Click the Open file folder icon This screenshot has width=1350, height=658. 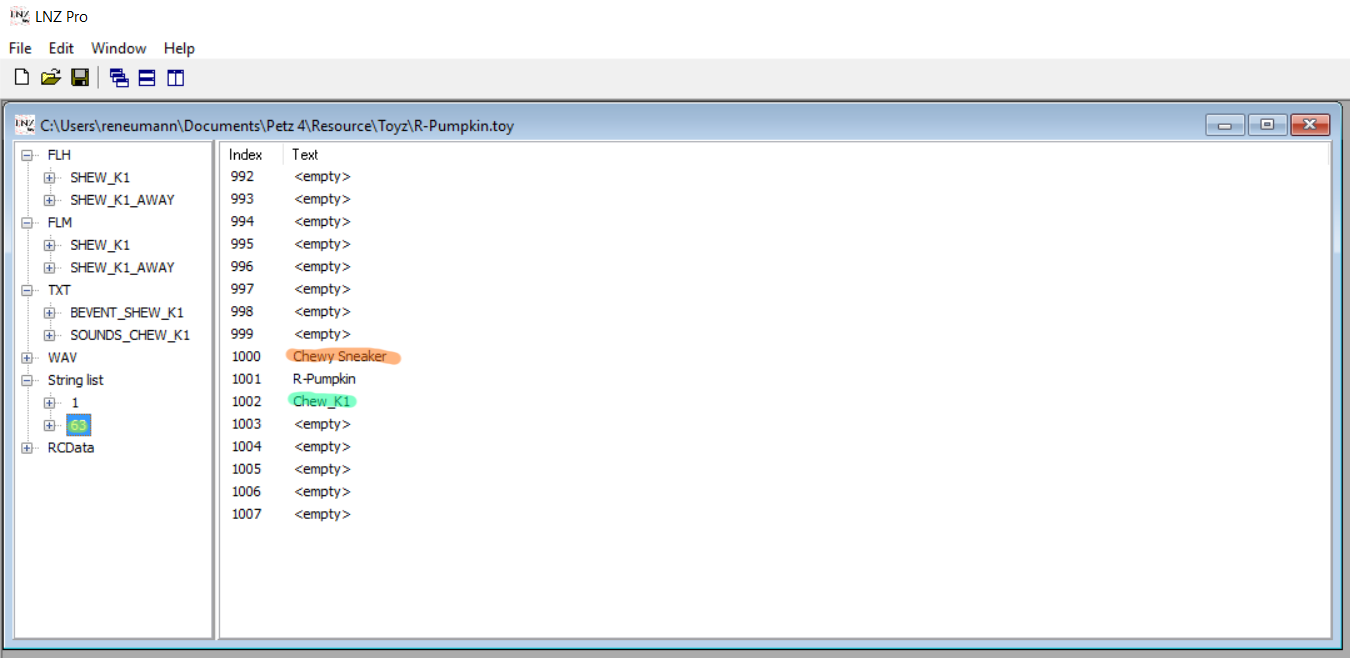point(51,78)
